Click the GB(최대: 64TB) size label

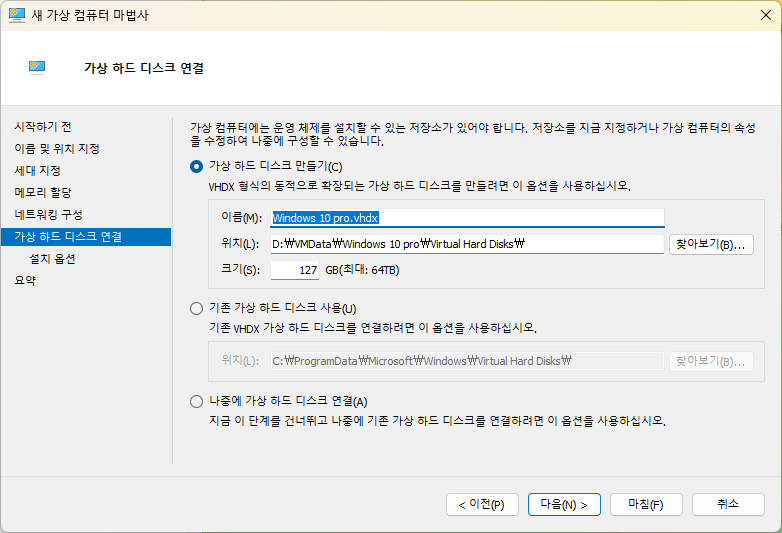point(363,270)
